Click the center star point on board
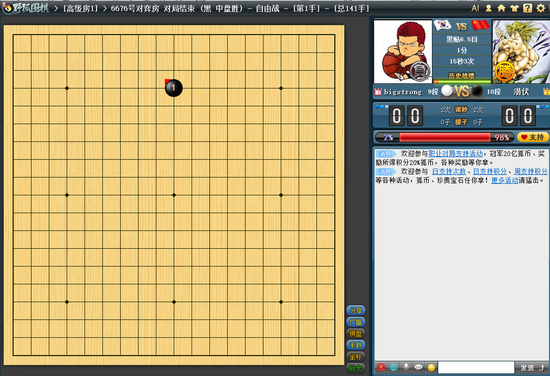The width and height of the screenshot is (550, 376). (174, 195)
